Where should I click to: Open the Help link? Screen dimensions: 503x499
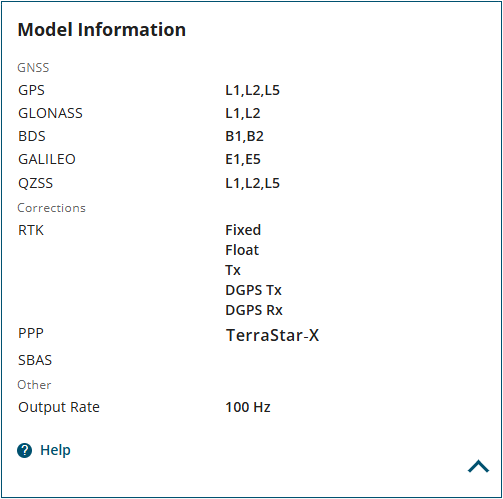click(x=55, y=450)
